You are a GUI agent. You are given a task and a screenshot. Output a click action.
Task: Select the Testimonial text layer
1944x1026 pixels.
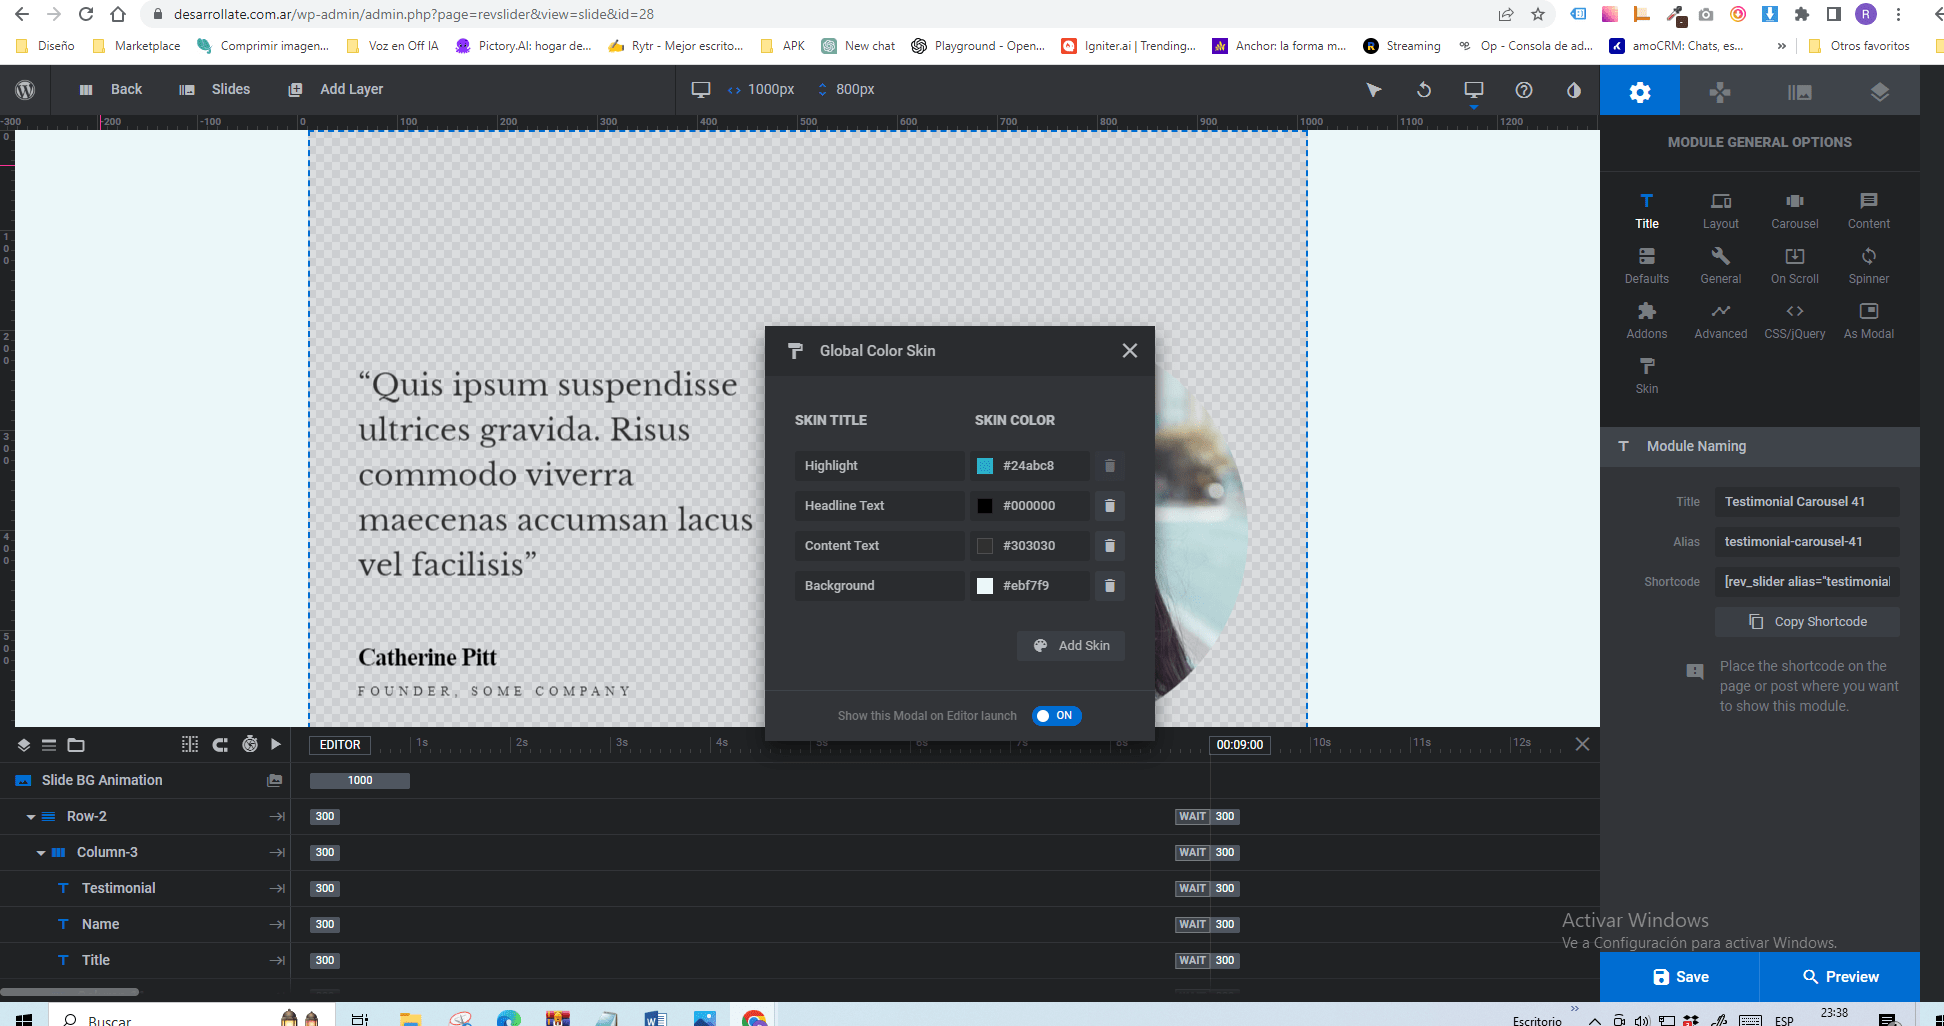[118, 888]
